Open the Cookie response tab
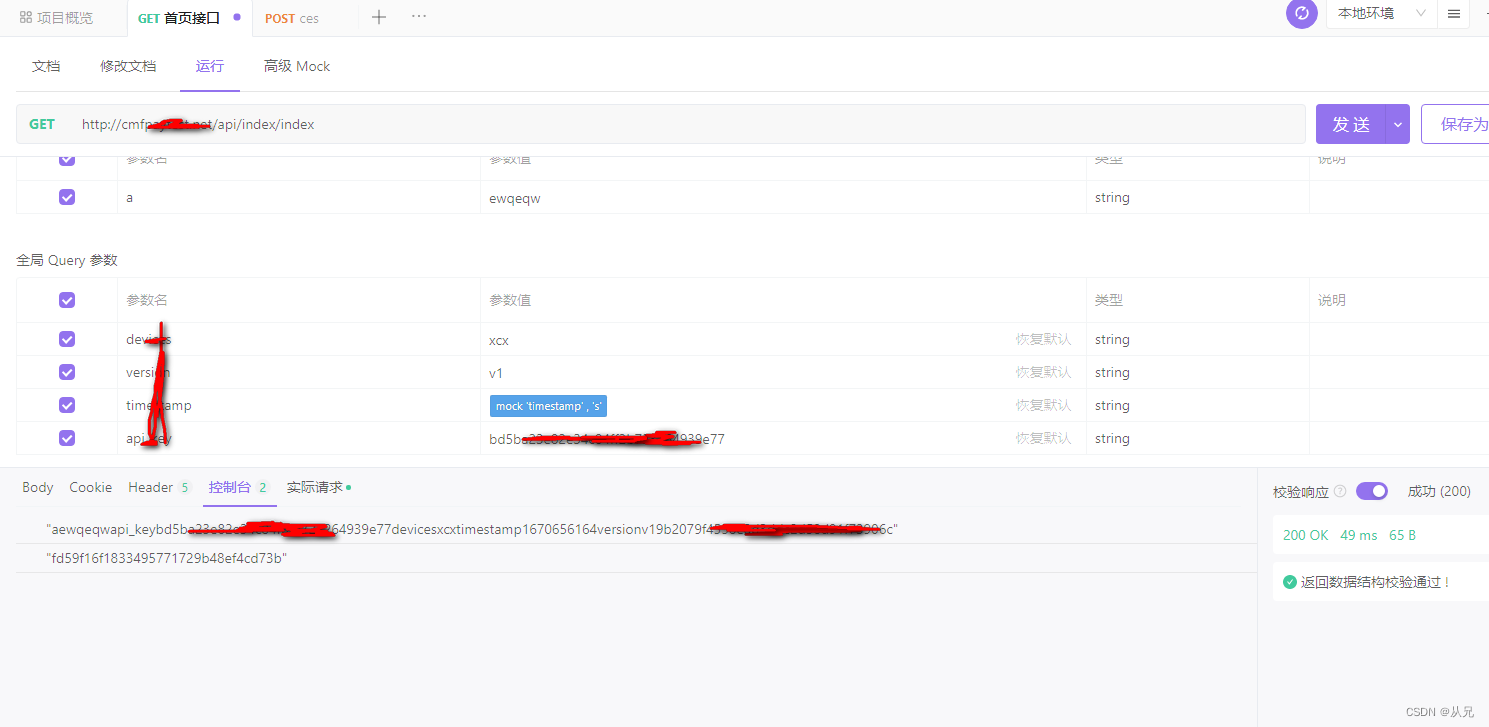1489x727 pixels. click(x=90, y=487)
